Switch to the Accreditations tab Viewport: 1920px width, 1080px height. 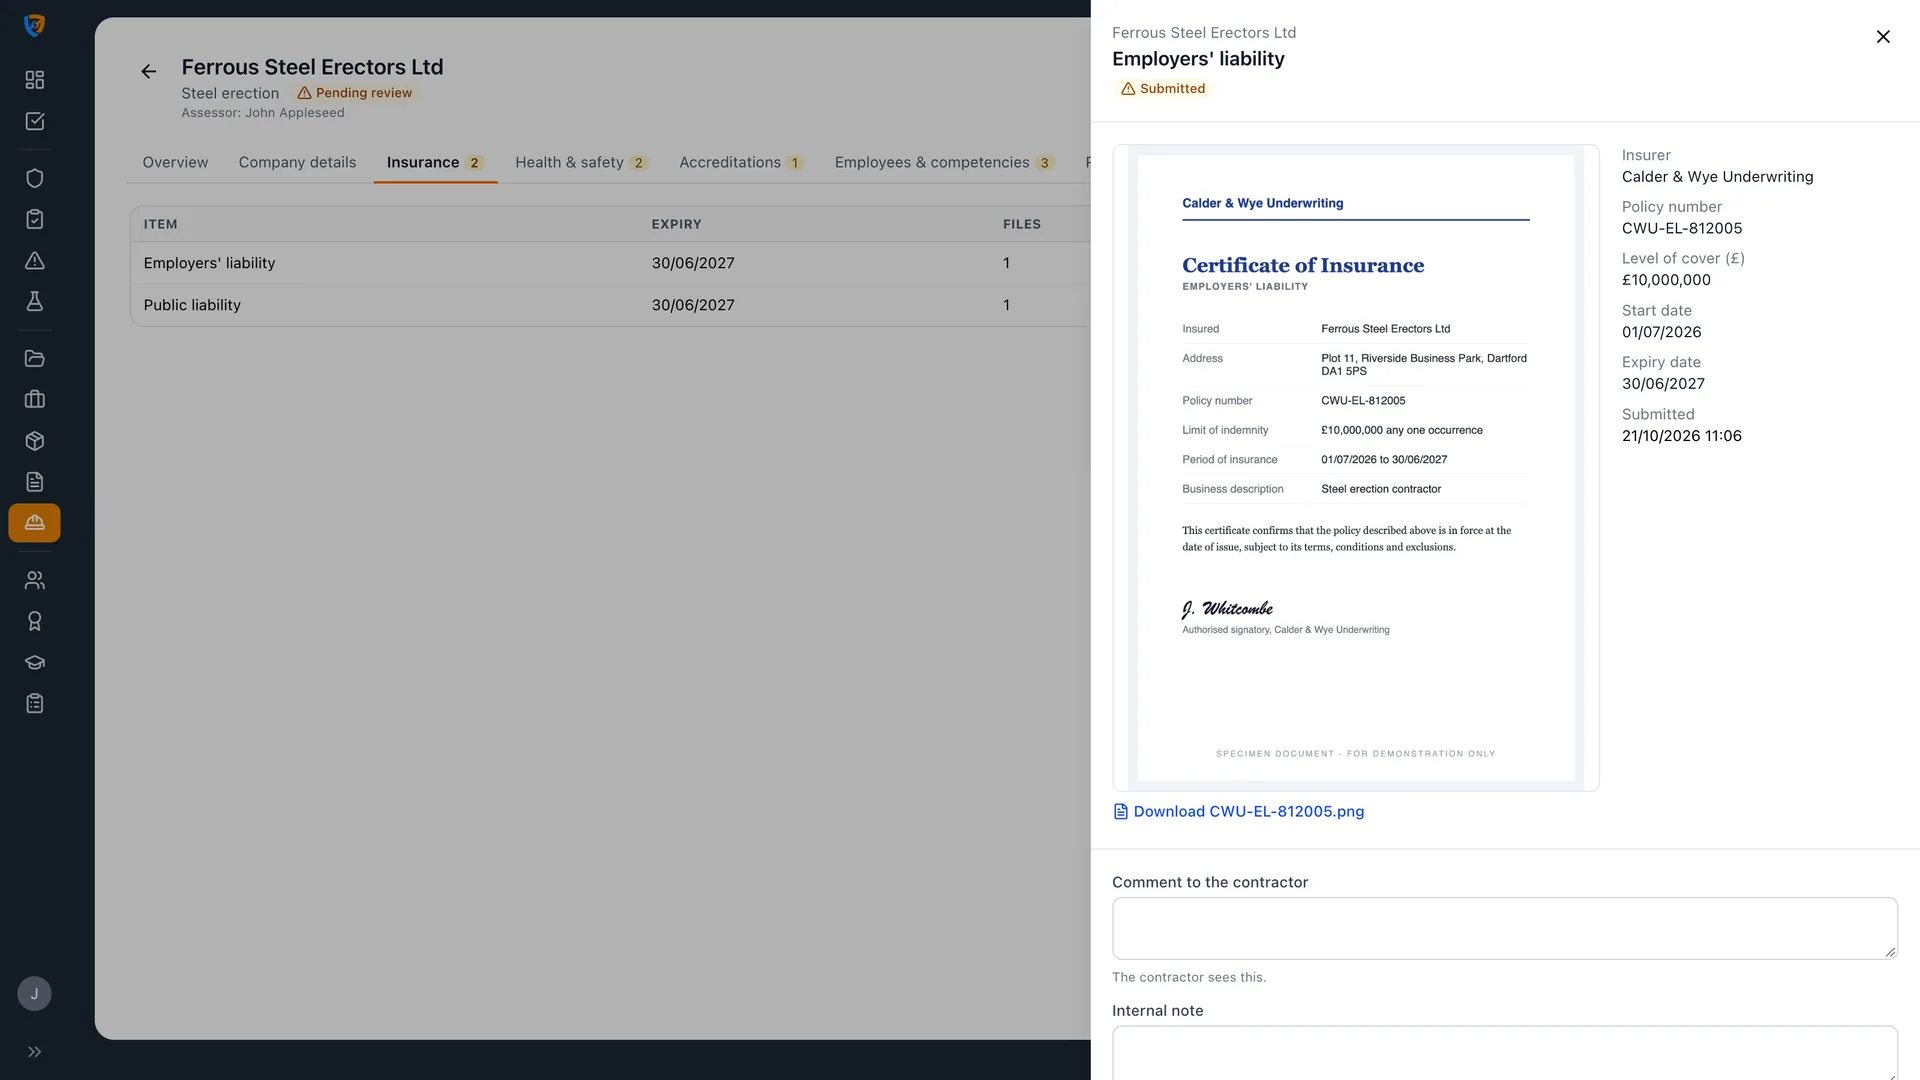click(741, 162)
